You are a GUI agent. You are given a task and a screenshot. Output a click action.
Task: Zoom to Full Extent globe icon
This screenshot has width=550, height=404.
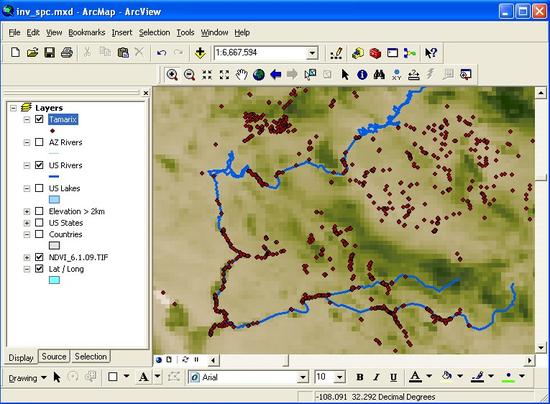point(259,75)
